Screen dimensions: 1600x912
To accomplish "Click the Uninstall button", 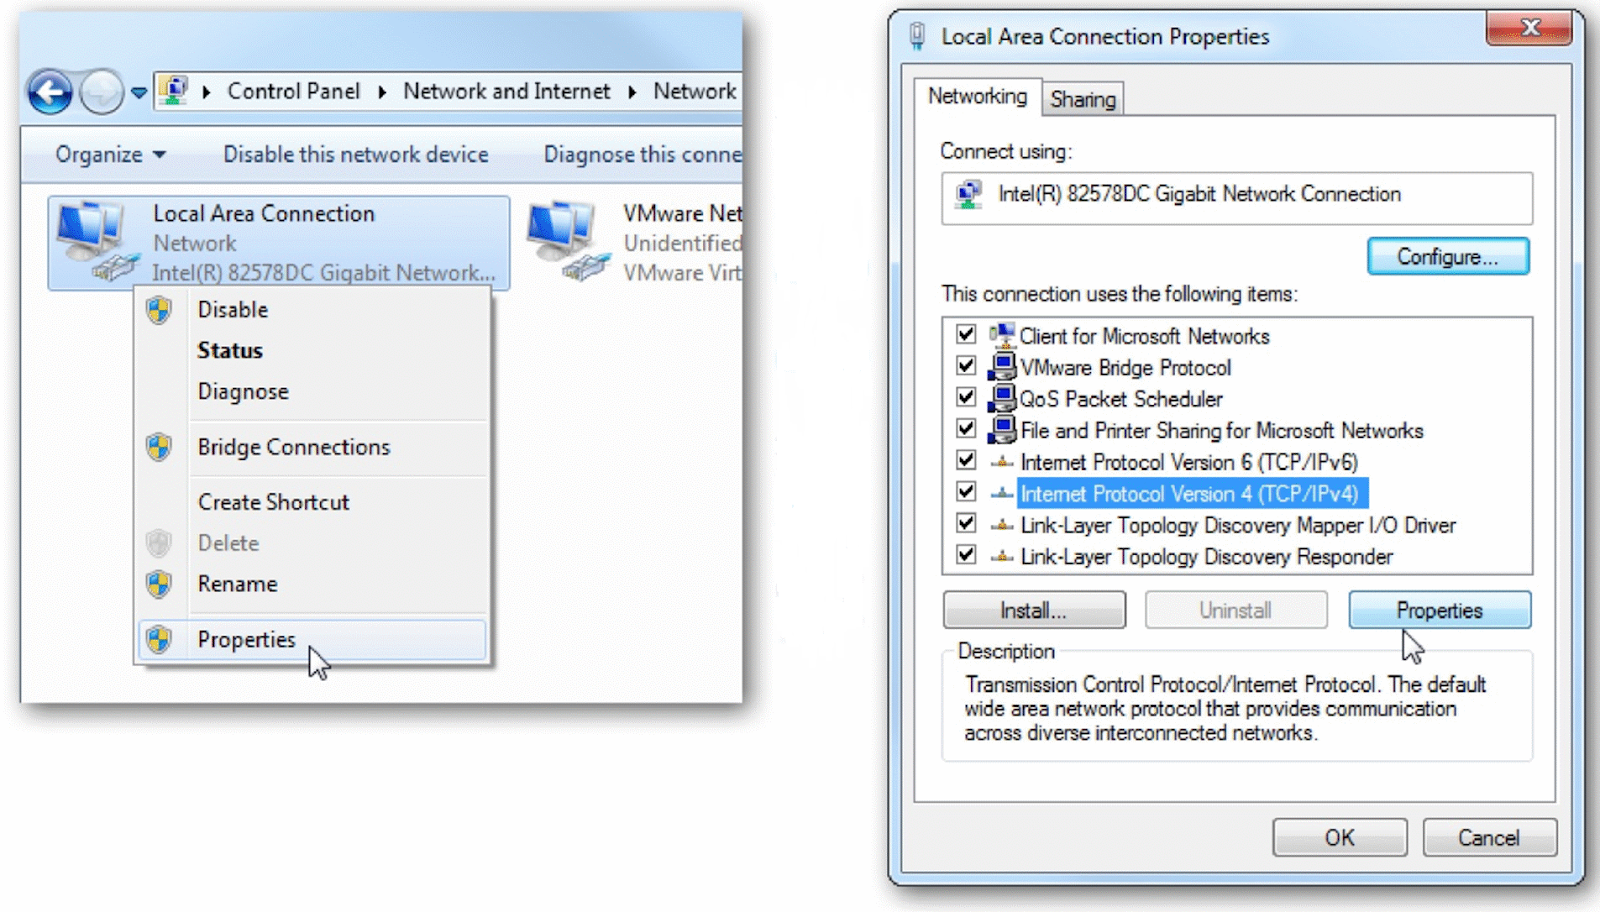I will 1236,610.
